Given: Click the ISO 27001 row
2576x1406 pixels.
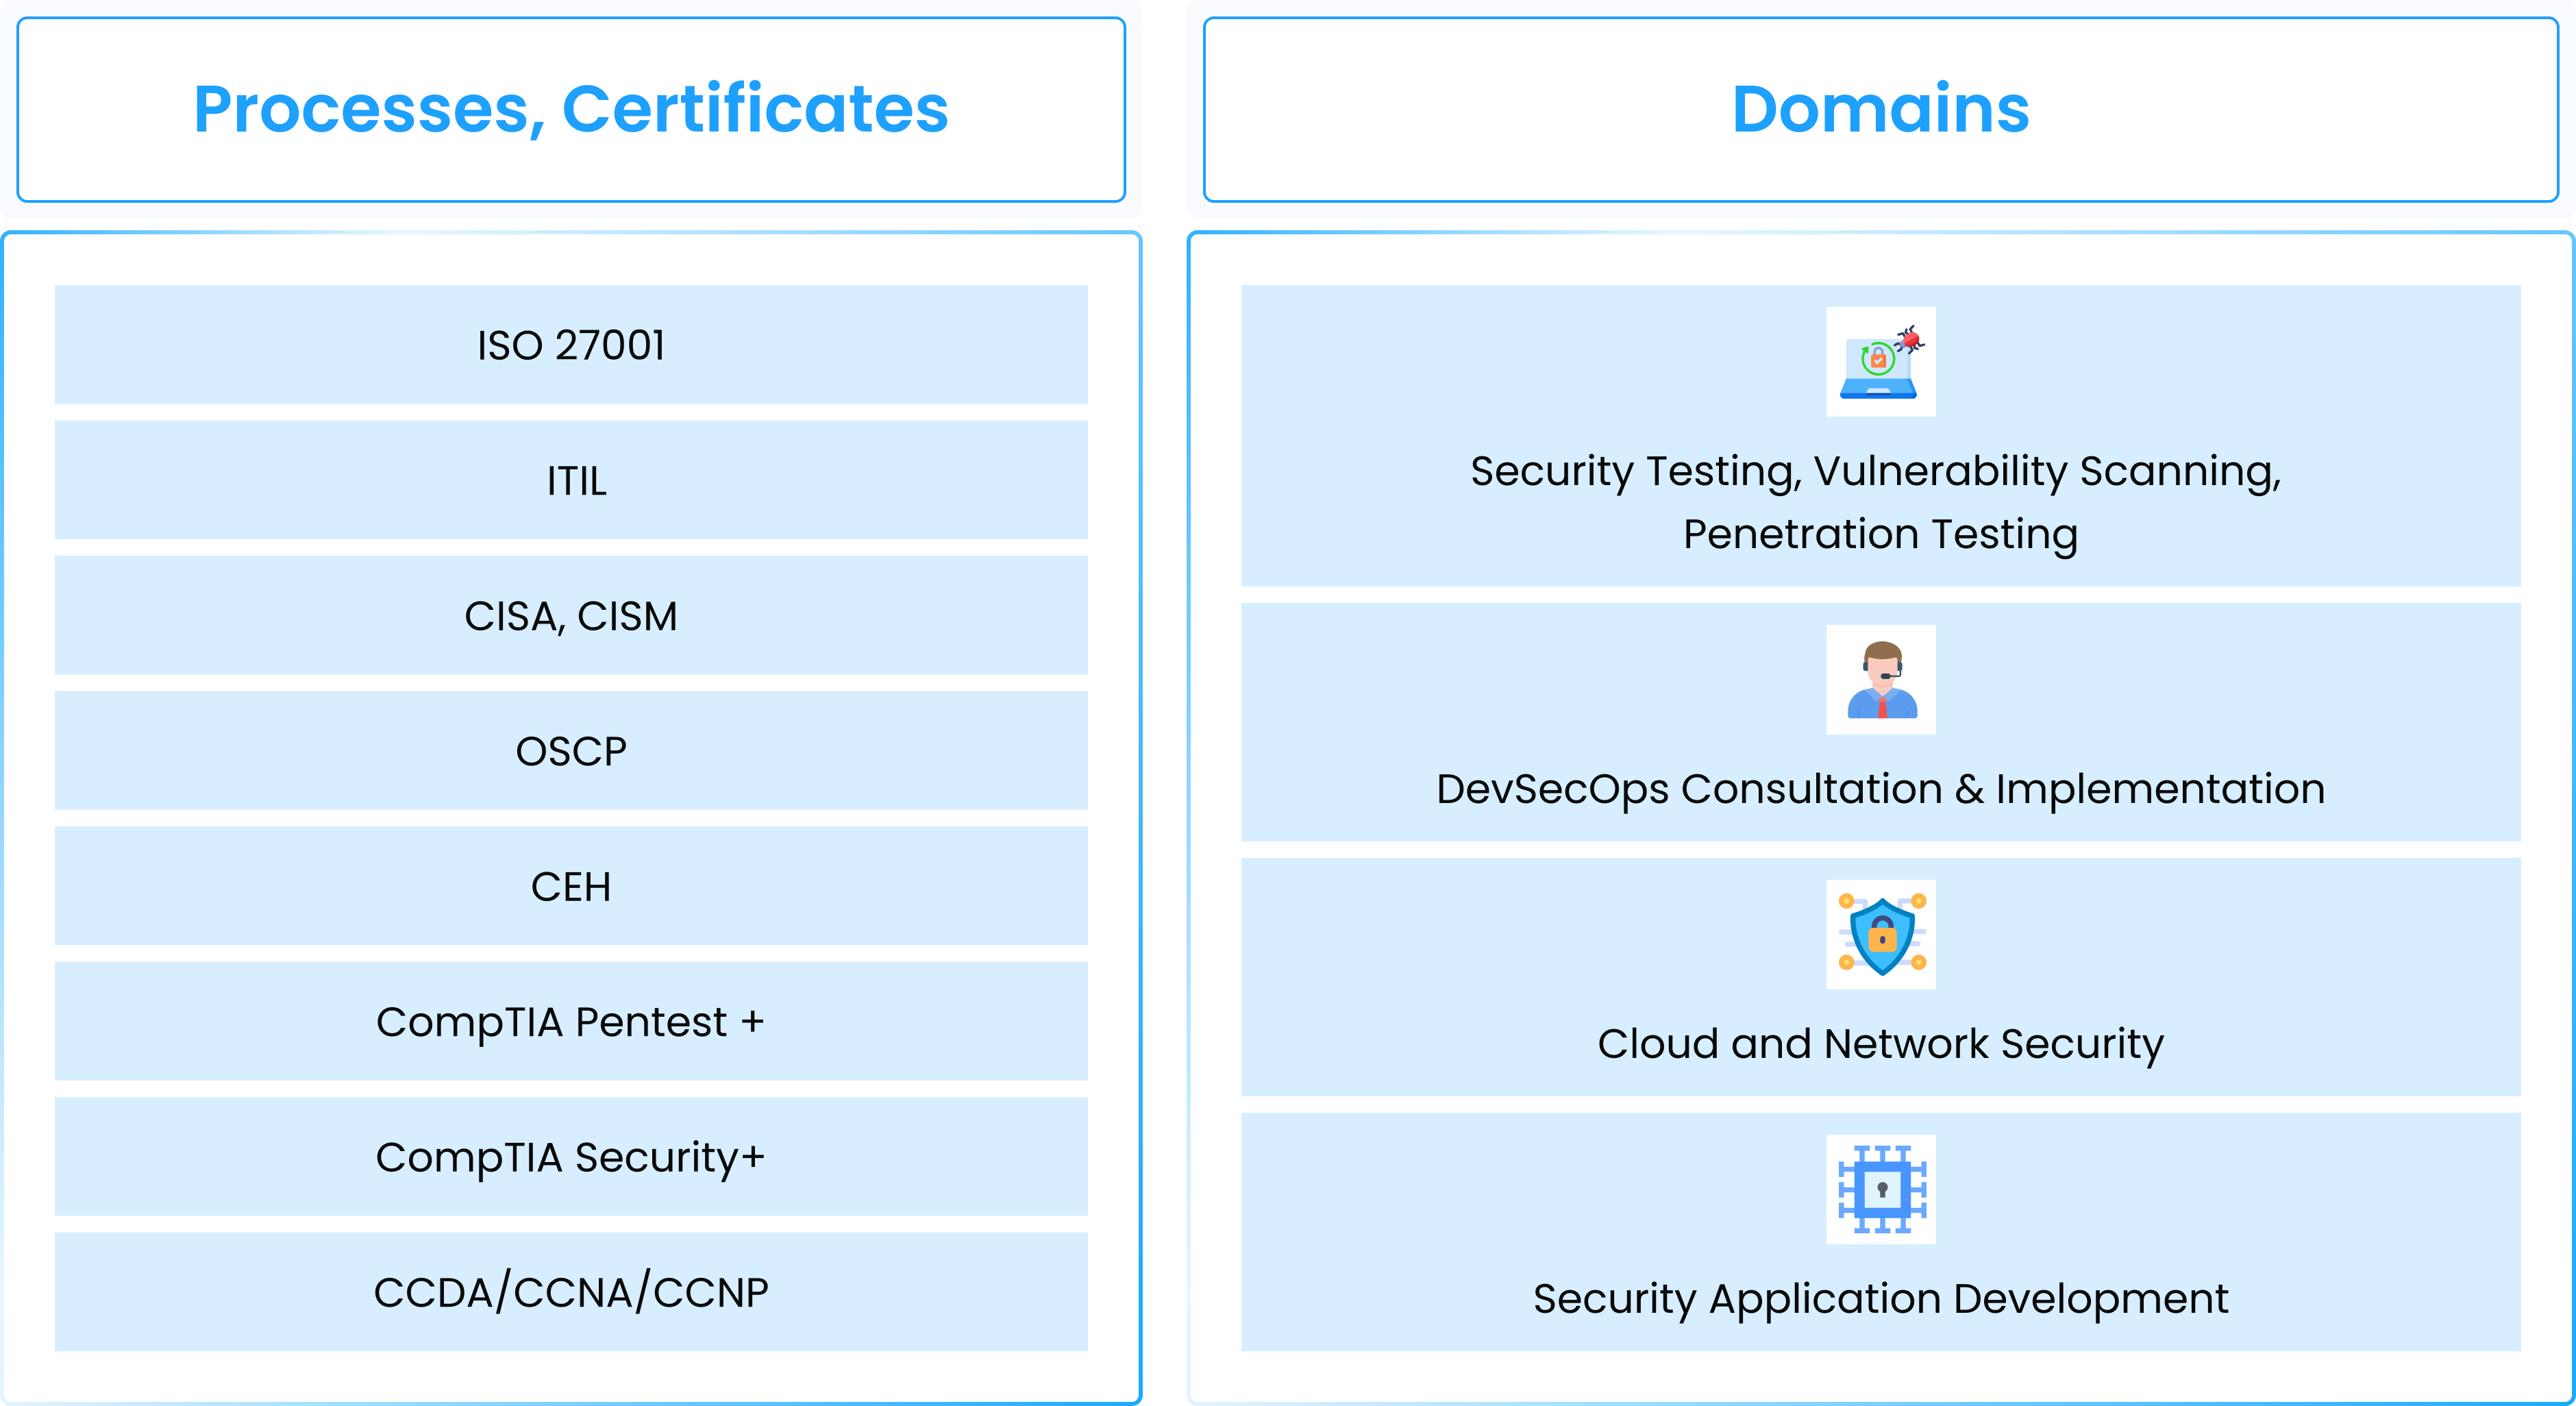Looking at the screenshot, I should (571, 345).
